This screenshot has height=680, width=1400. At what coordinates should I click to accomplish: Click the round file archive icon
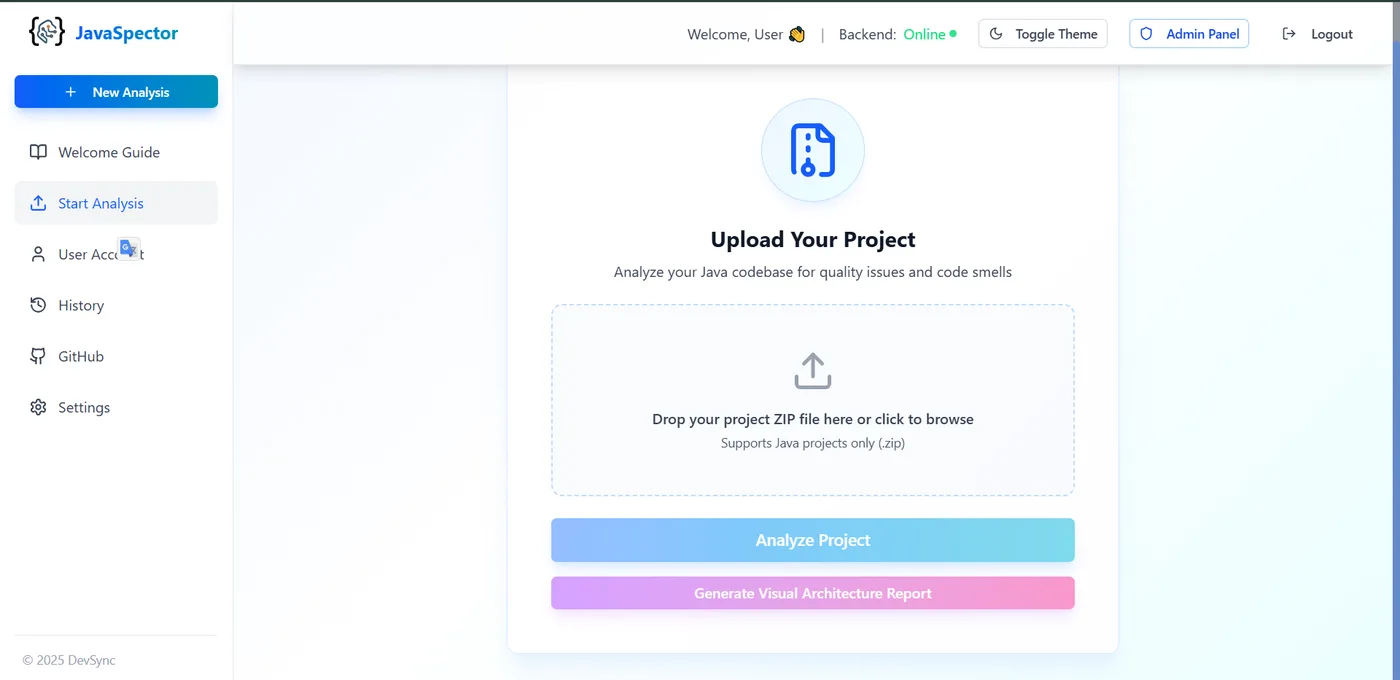pyautogui.click(x=813, y=150)
